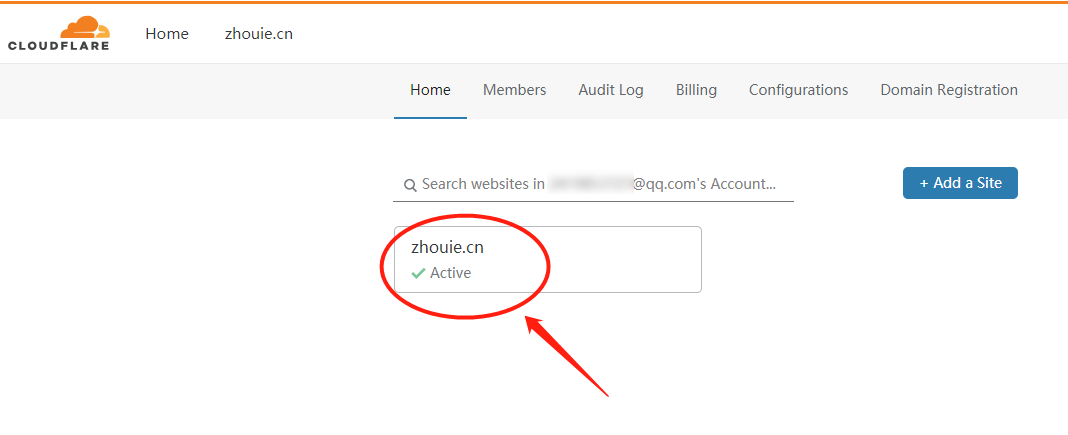Open Home in the top navigation

(167, 33)
